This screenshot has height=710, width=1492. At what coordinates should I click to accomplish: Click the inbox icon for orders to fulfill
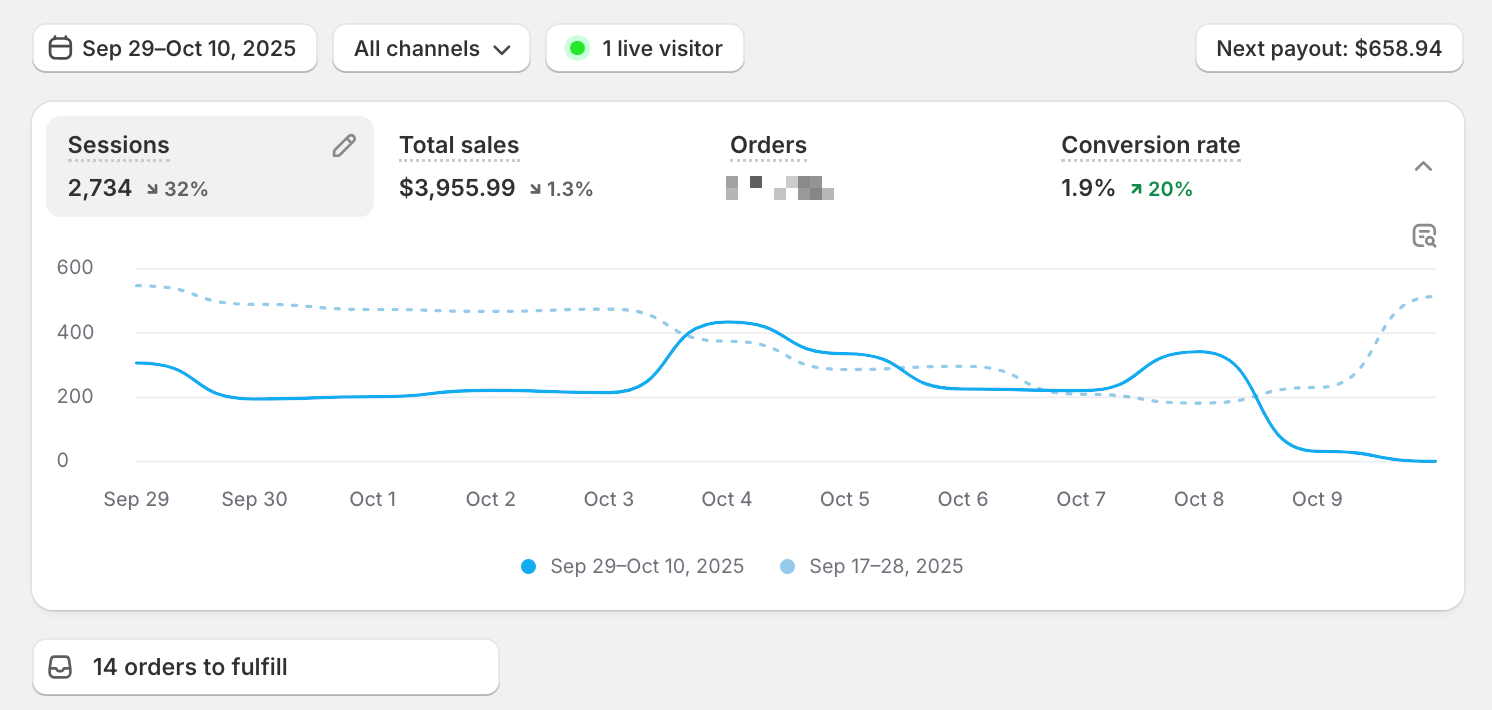[61, 667]
